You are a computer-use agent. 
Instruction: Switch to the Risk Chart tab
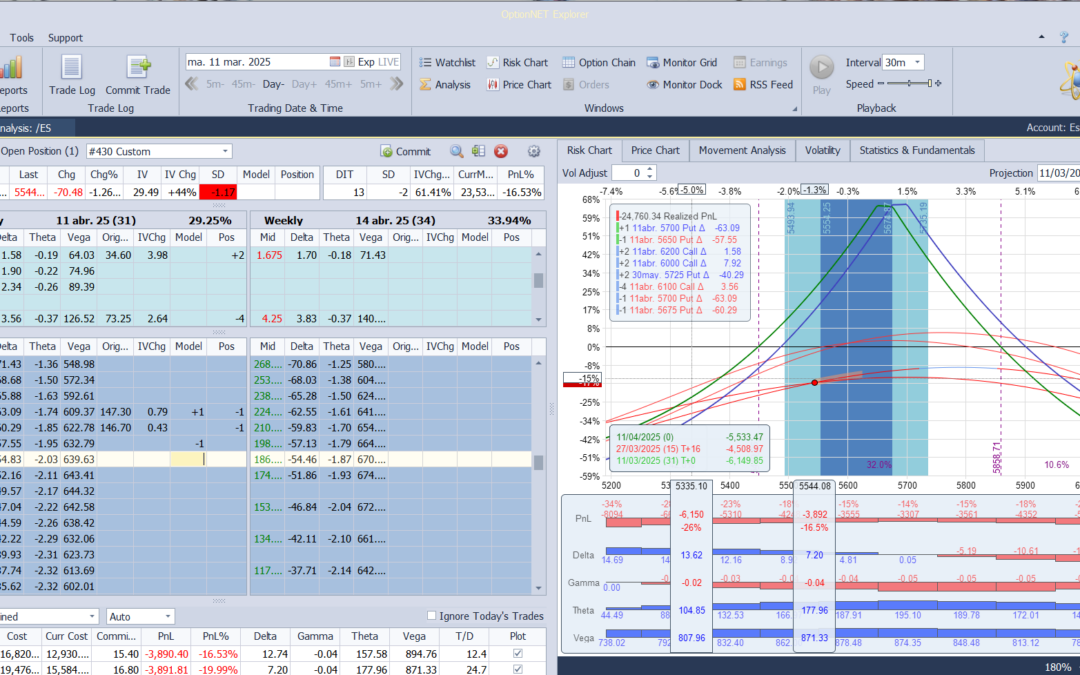point(590,150)
